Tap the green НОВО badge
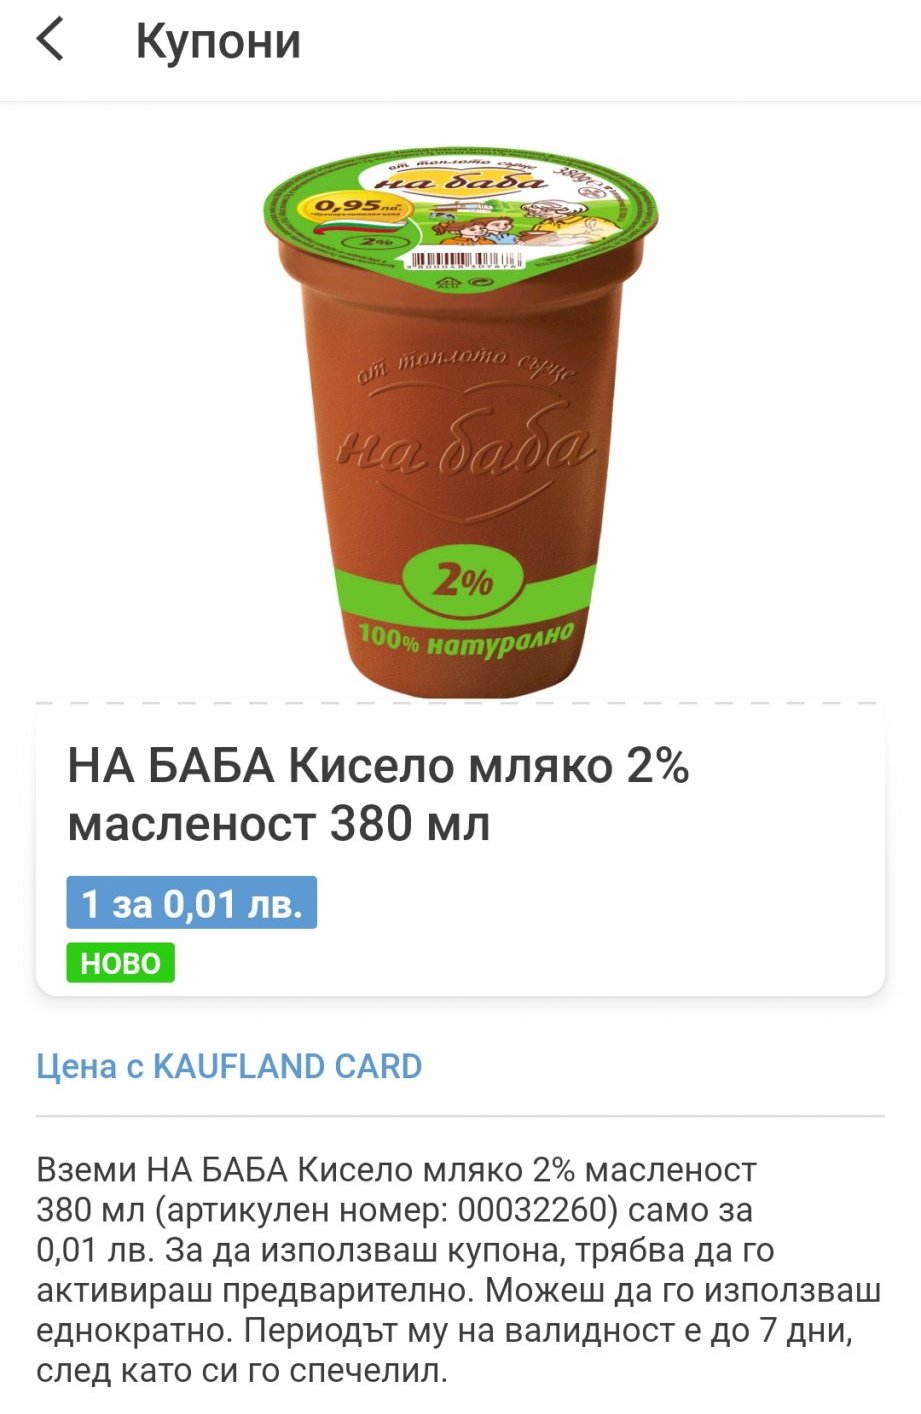 121,963
